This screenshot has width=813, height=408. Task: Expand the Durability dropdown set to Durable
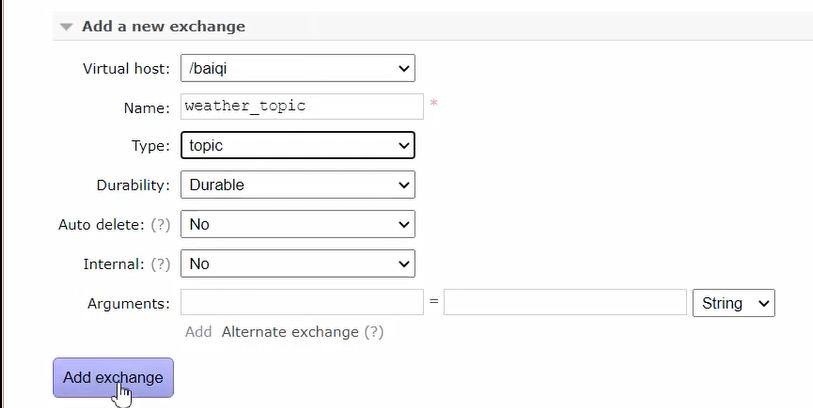297,185
